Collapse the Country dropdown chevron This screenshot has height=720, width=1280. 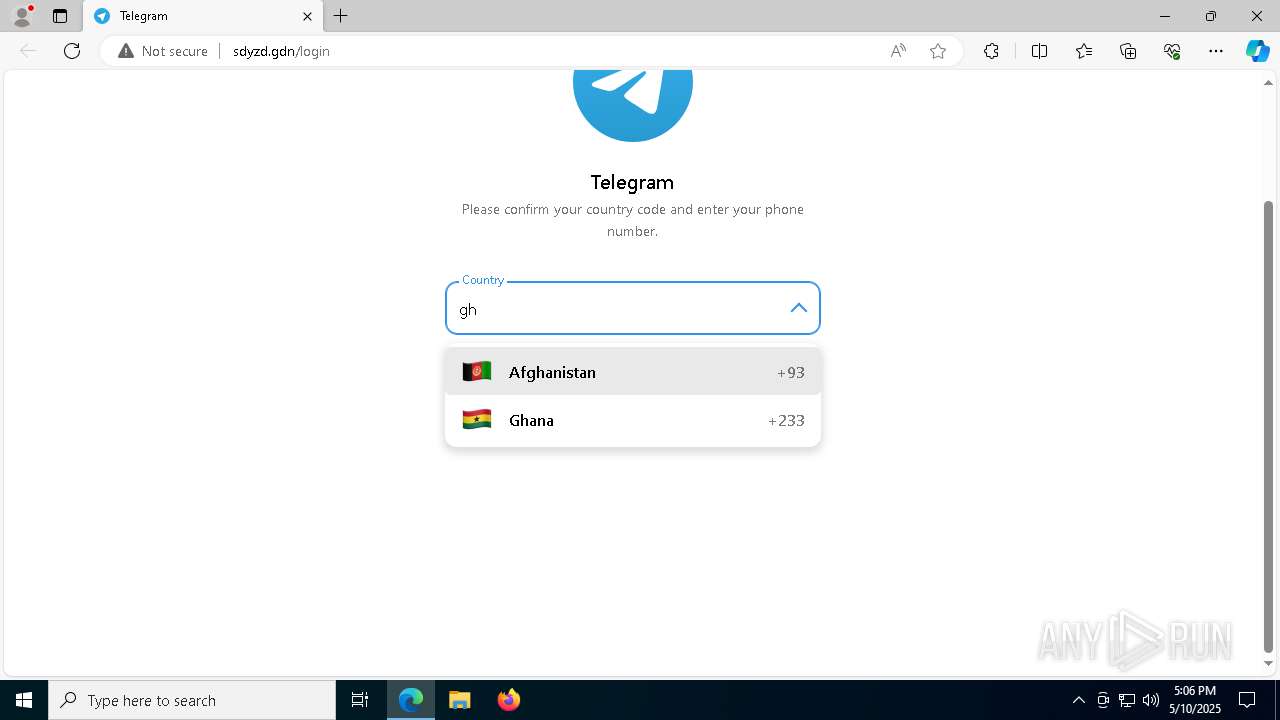pyautogui.click(x=798, y=308)
